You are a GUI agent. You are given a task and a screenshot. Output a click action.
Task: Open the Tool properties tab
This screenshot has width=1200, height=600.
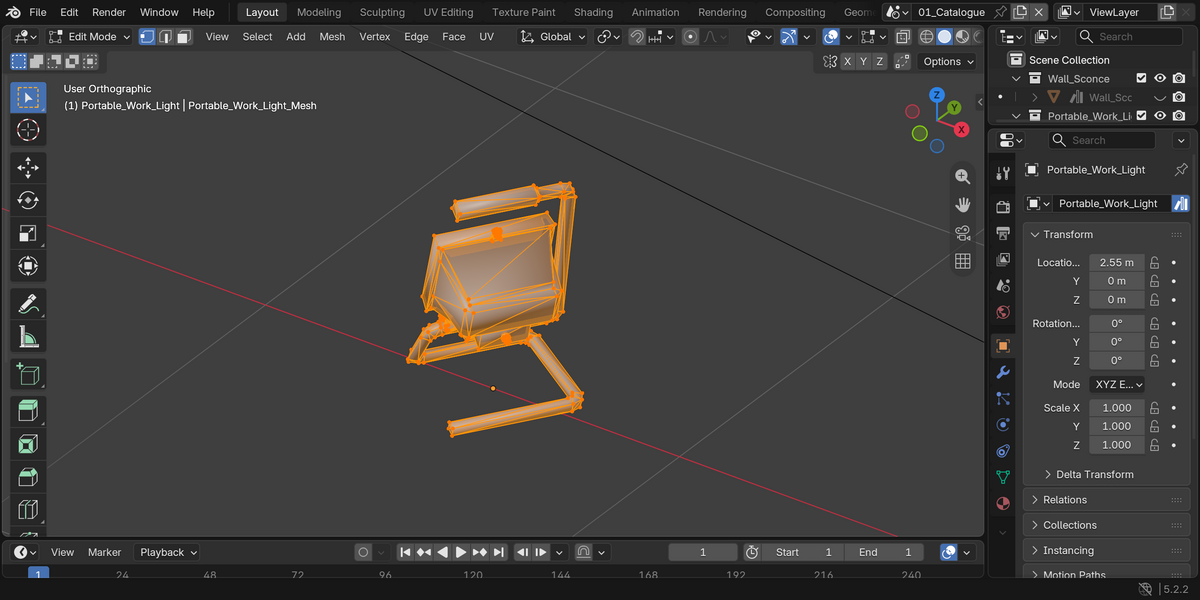1003,173
